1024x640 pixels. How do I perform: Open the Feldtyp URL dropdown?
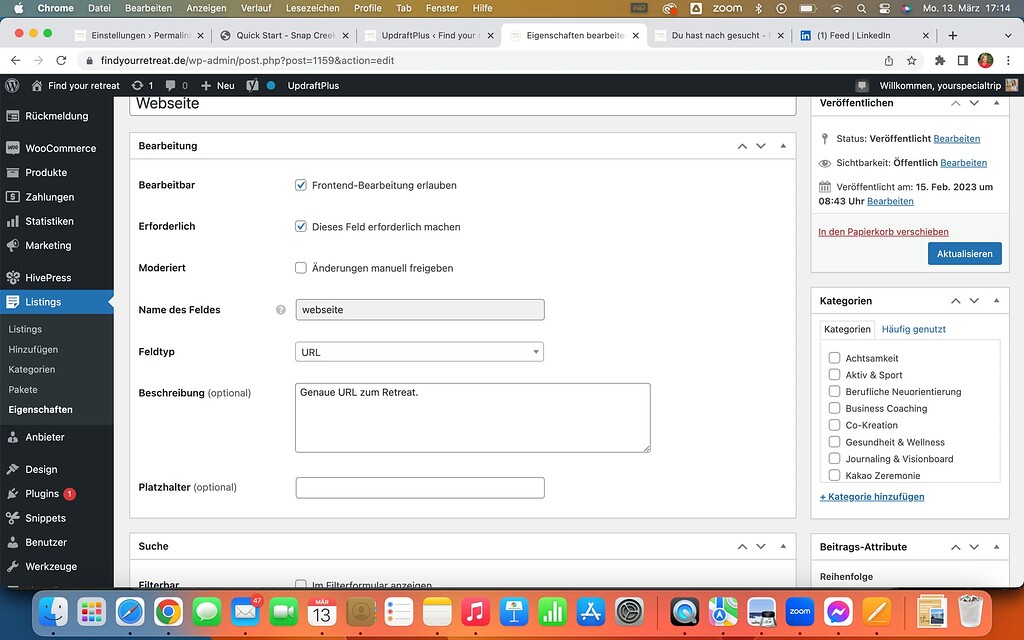pyautogui.click(x=419, y=351)
